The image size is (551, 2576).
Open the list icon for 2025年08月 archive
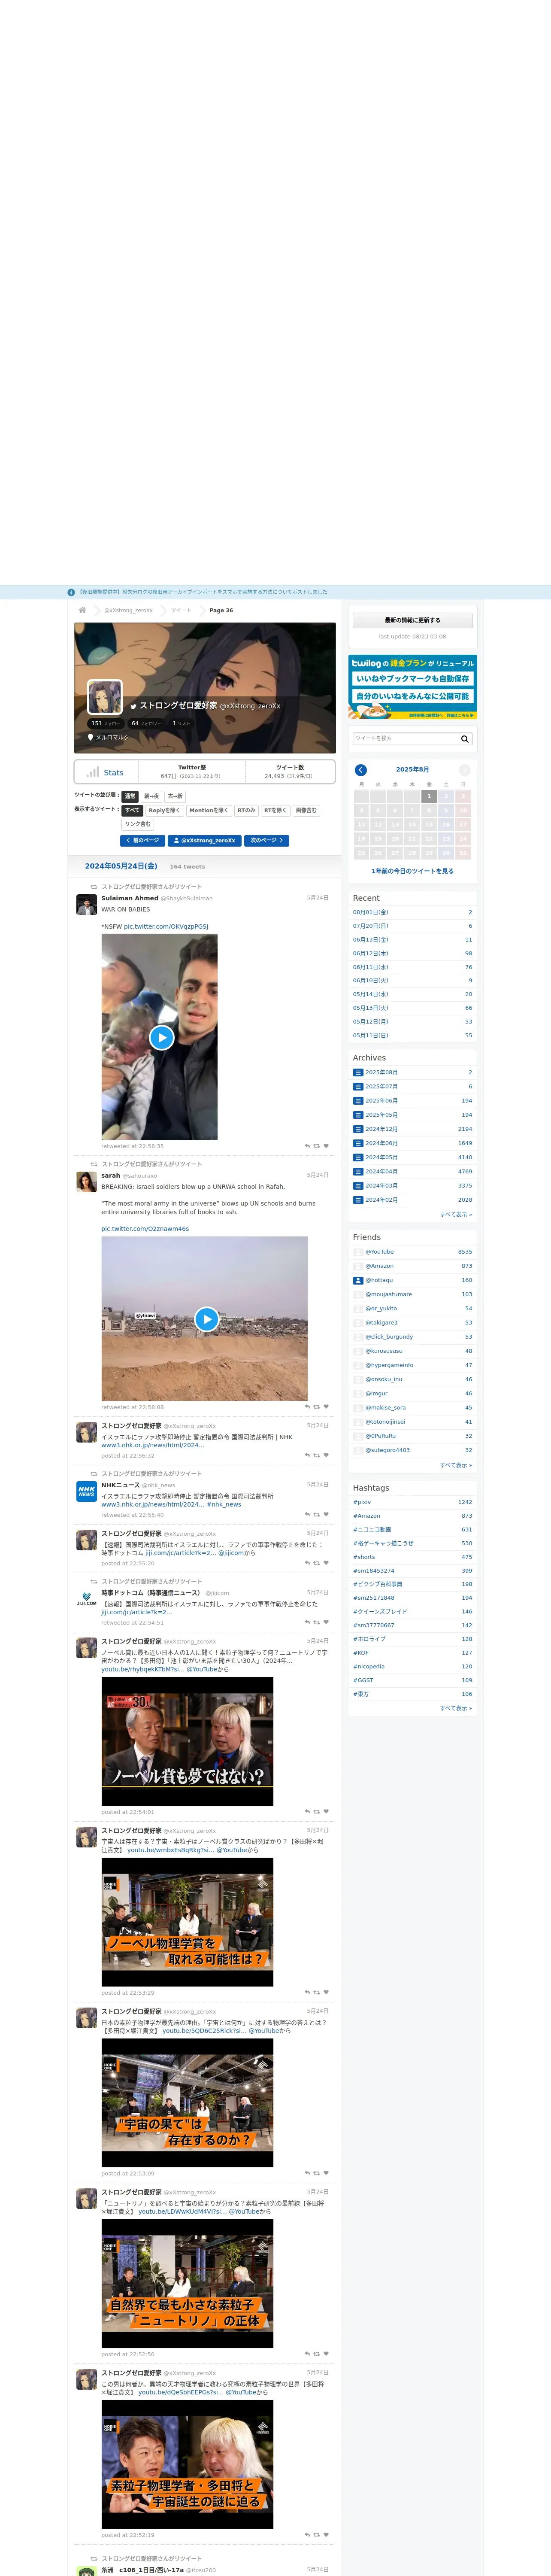[358, 1072]
